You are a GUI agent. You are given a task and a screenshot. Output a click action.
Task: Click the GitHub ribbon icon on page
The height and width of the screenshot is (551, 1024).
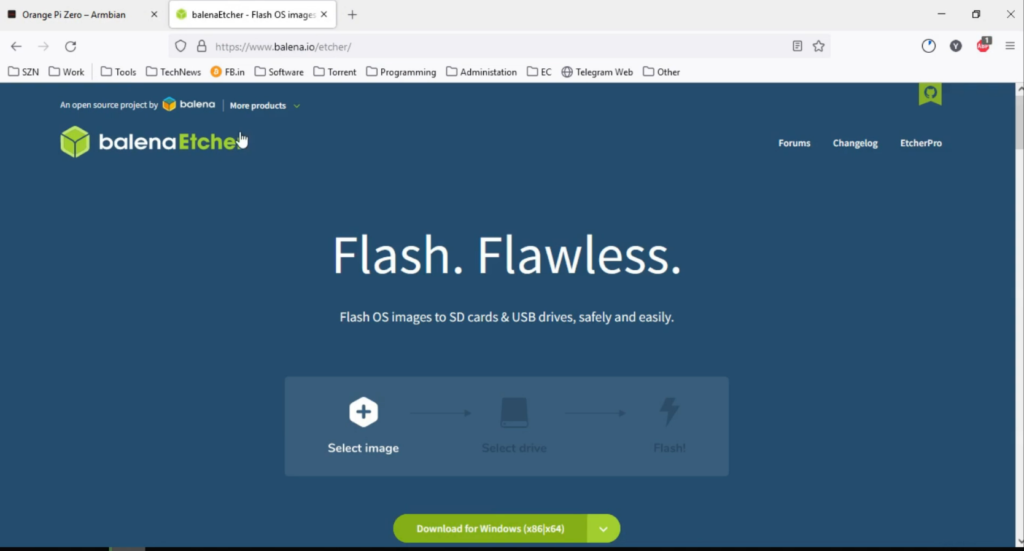click(931, 93)
